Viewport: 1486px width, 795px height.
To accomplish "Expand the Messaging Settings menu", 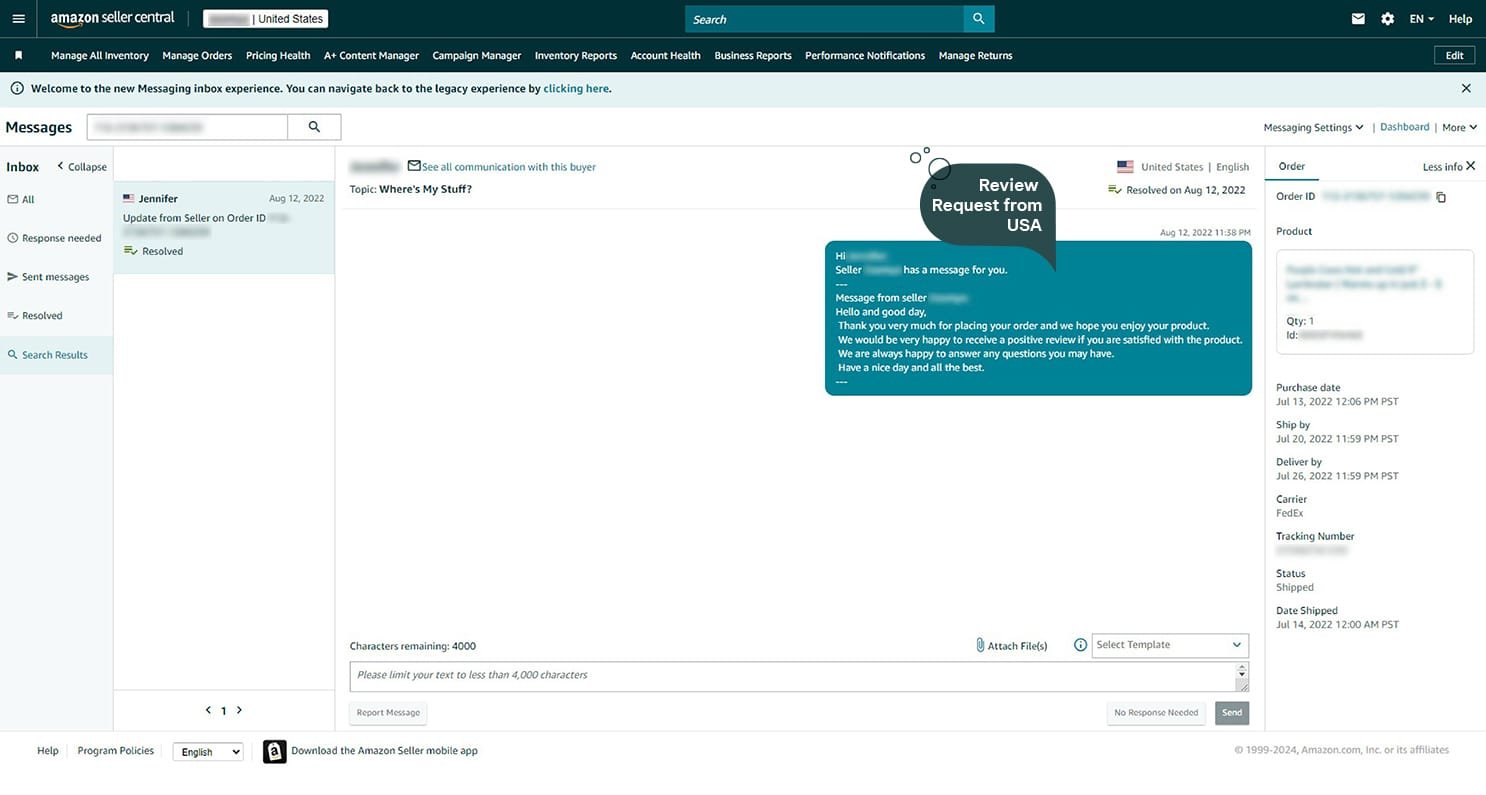I will tap(1312, 128).
